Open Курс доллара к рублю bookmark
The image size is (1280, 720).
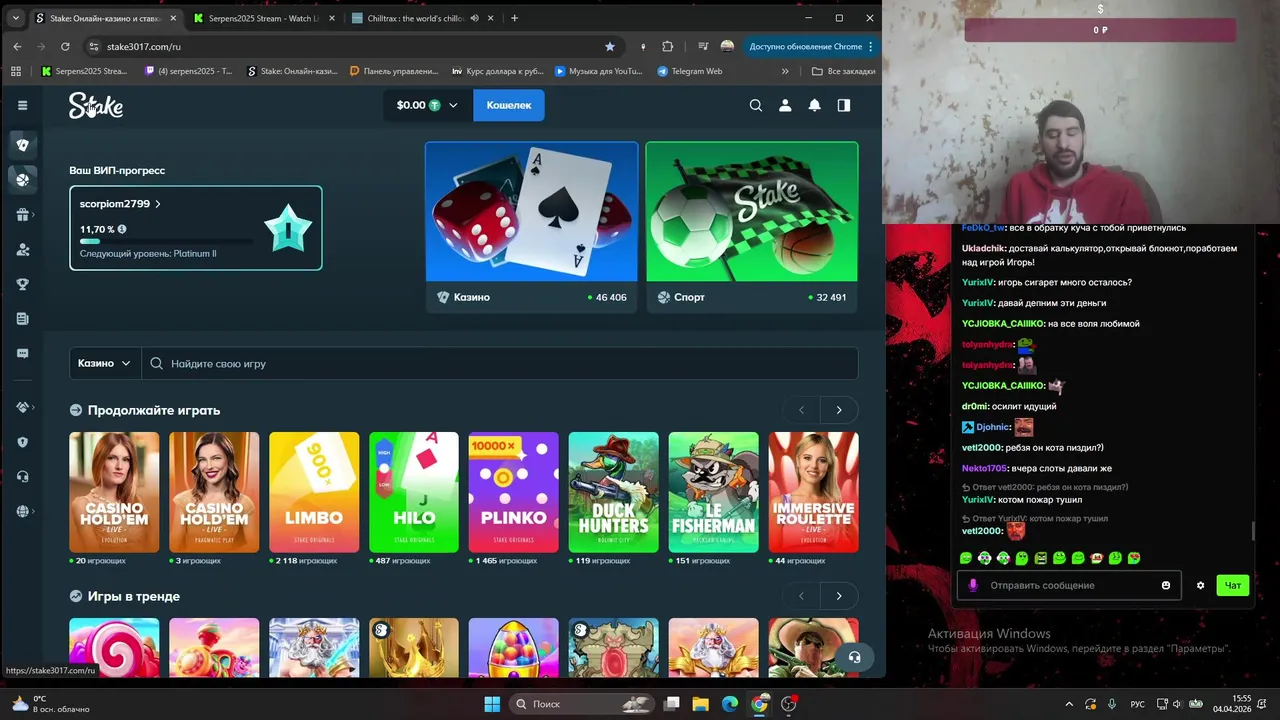[x=498, y=71]
